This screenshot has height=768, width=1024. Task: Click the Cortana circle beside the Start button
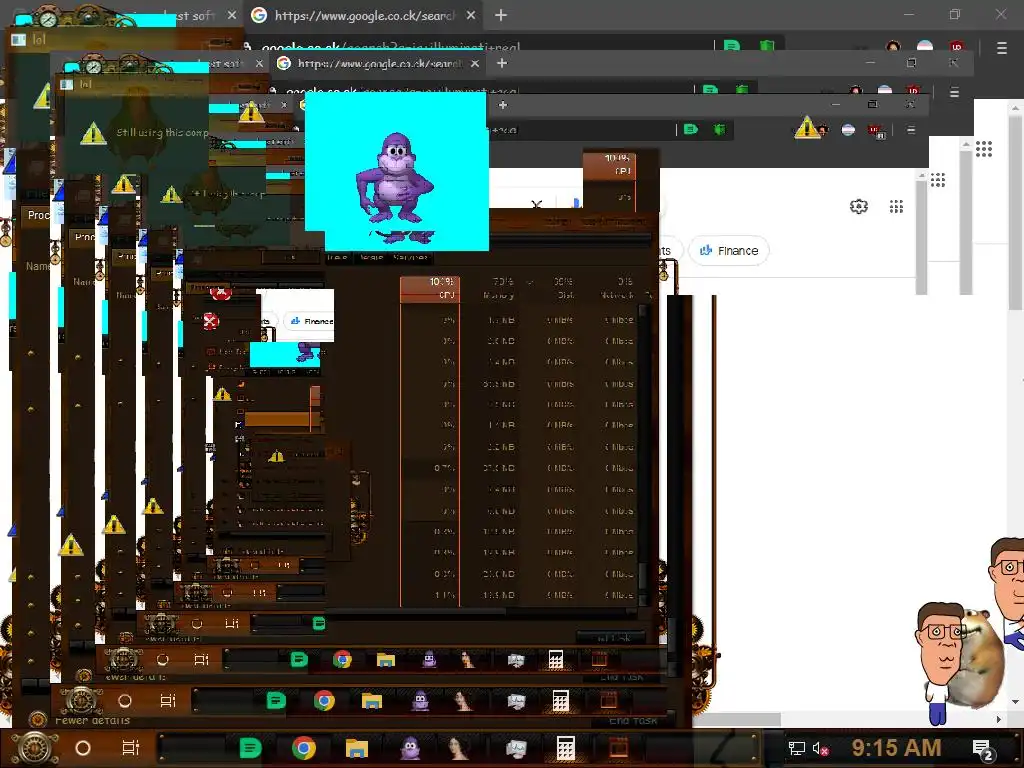coord(83,748)
